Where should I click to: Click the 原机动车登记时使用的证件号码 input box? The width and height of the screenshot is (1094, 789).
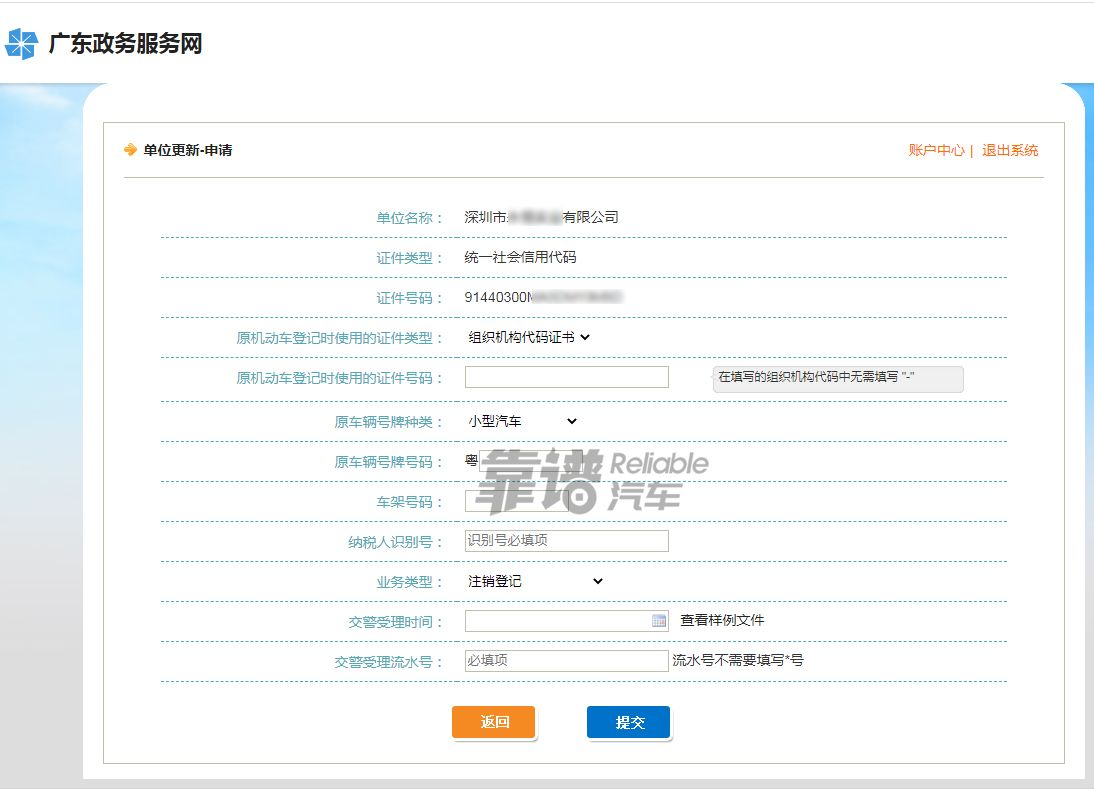pyautogui.click(x=566, y=376)
